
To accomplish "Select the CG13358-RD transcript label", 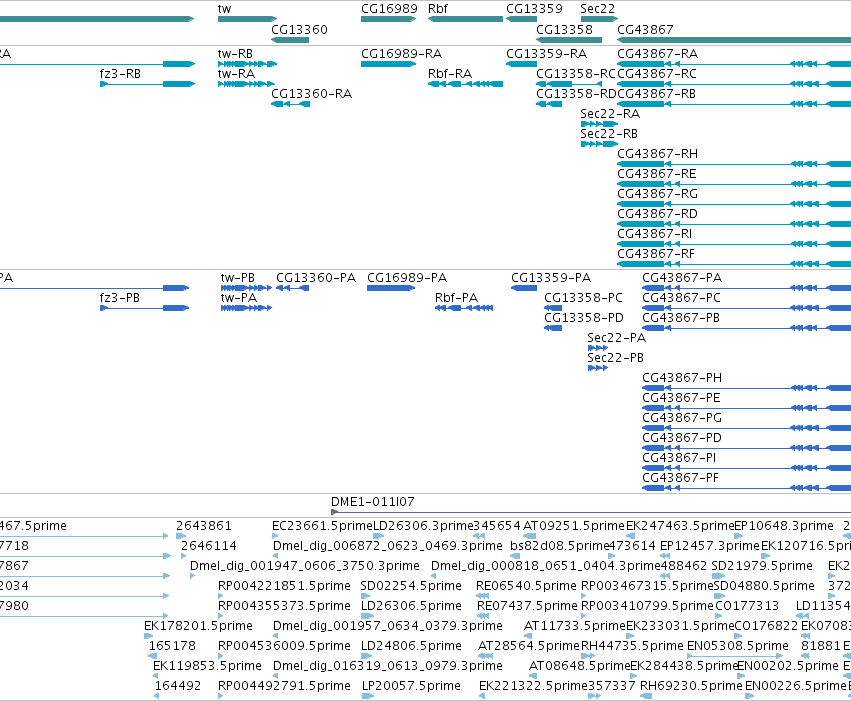I will click(576, 94).
